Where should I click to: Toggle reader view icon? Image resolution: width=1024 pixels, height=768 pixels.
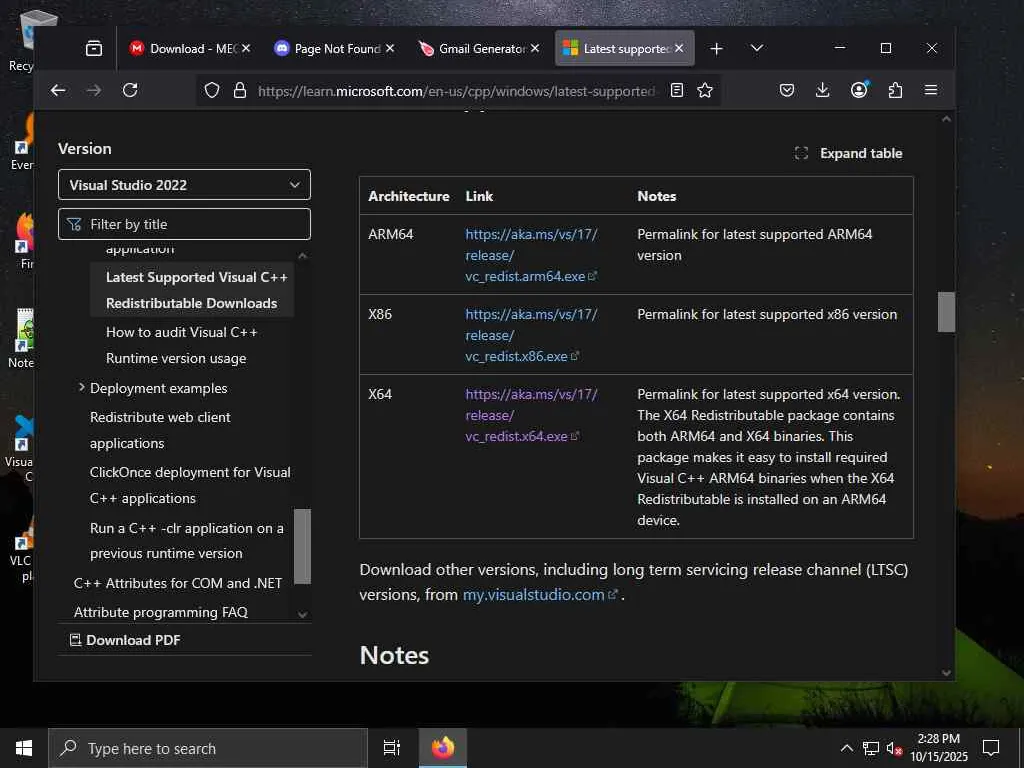click(x=677, y=90)
